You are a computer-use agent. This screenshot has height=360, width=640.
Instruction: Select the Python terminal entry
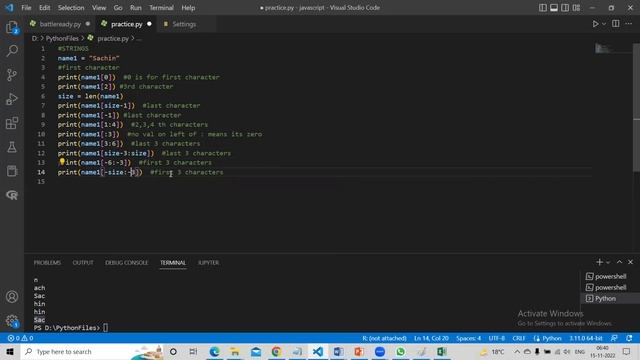click(x=610, y=298)
